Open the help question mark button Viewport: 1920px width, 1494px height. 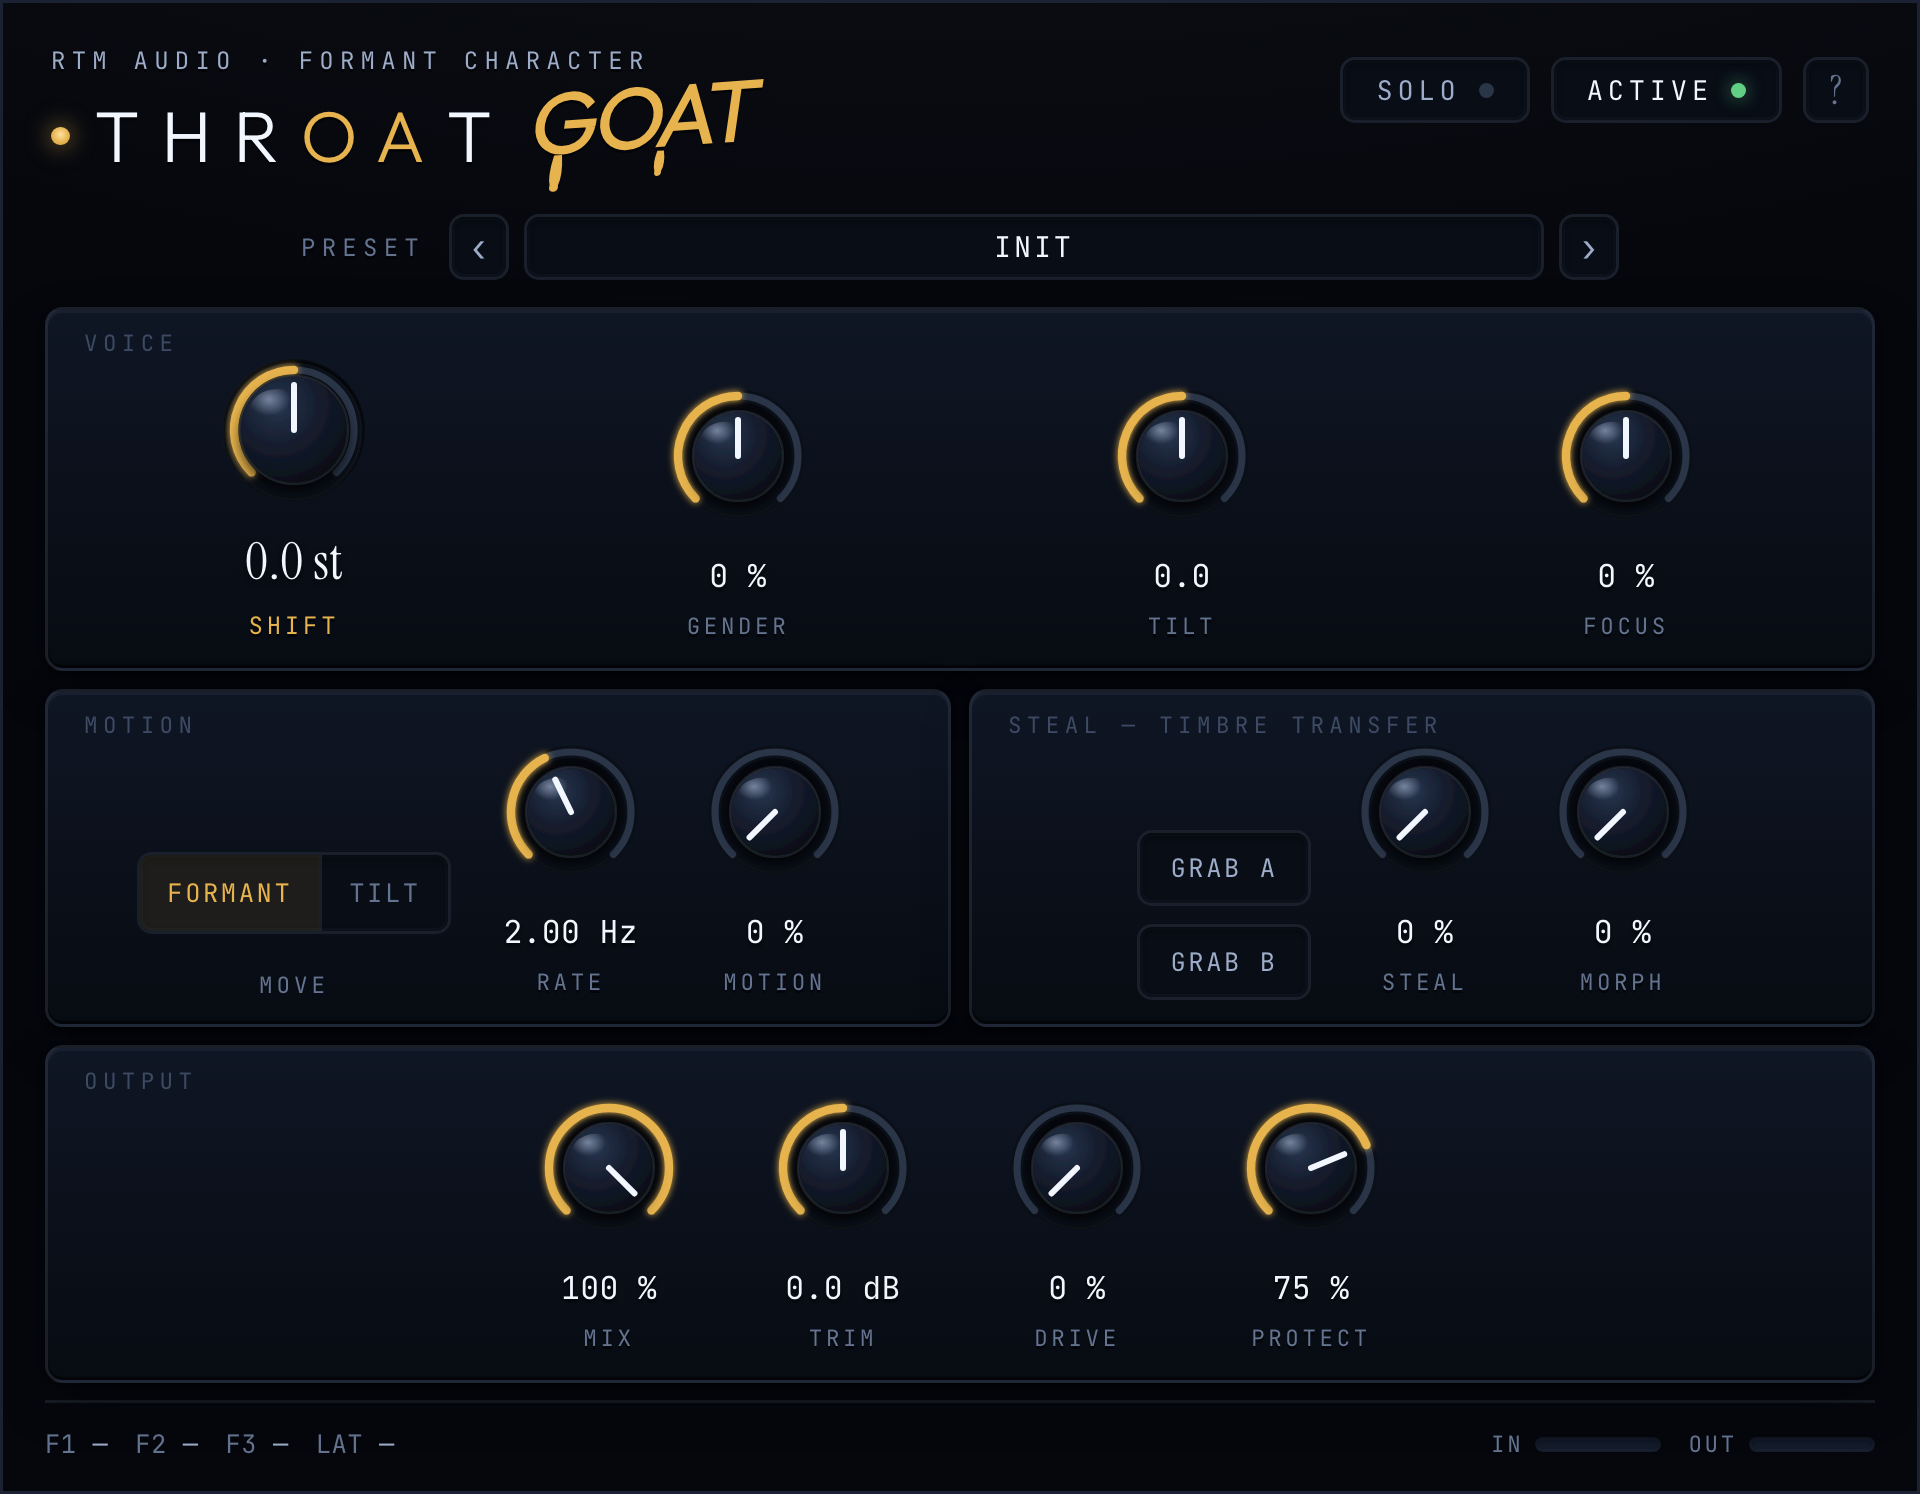pyautogui.click(x=1835, y=90)
